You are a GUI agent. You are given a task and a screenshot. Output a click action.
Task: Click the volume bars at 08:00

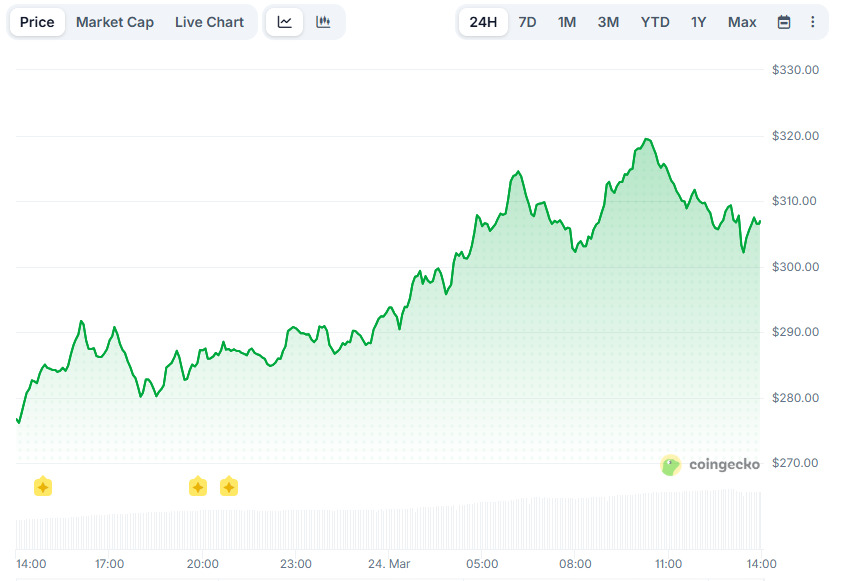tap(575, 520)
